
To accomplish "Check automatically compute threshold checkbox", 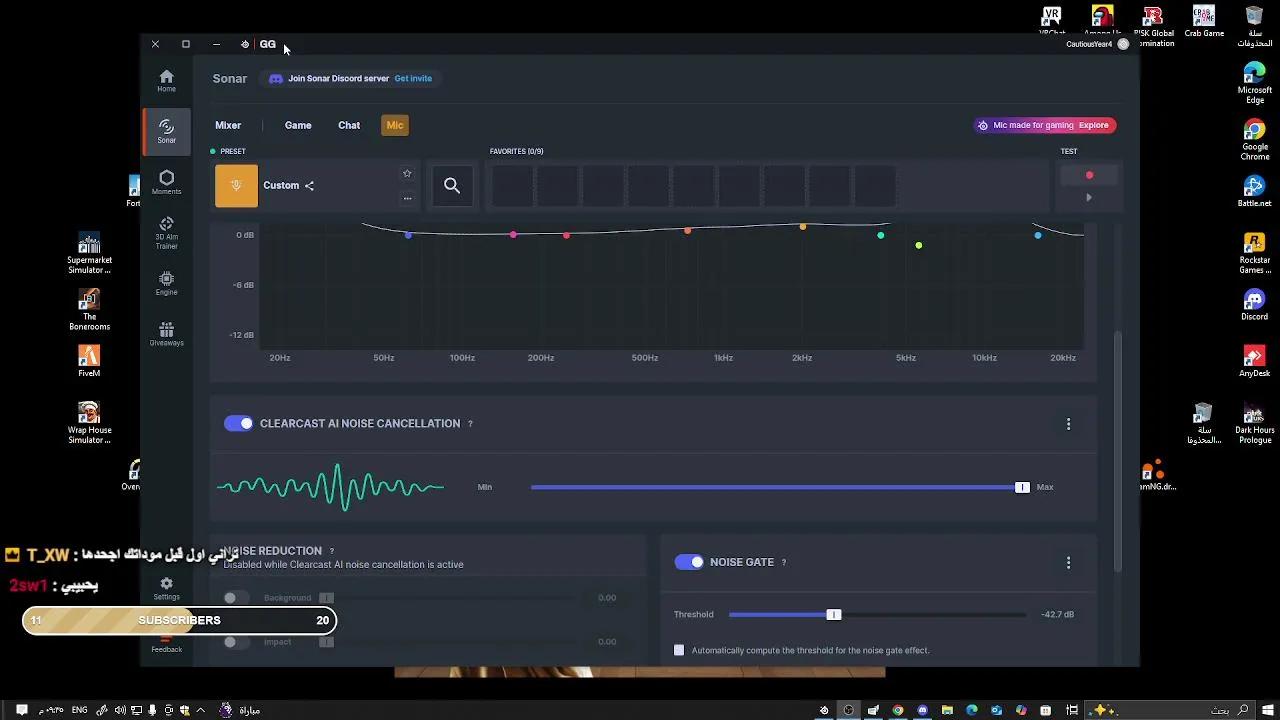I will (x=679, y=651).
